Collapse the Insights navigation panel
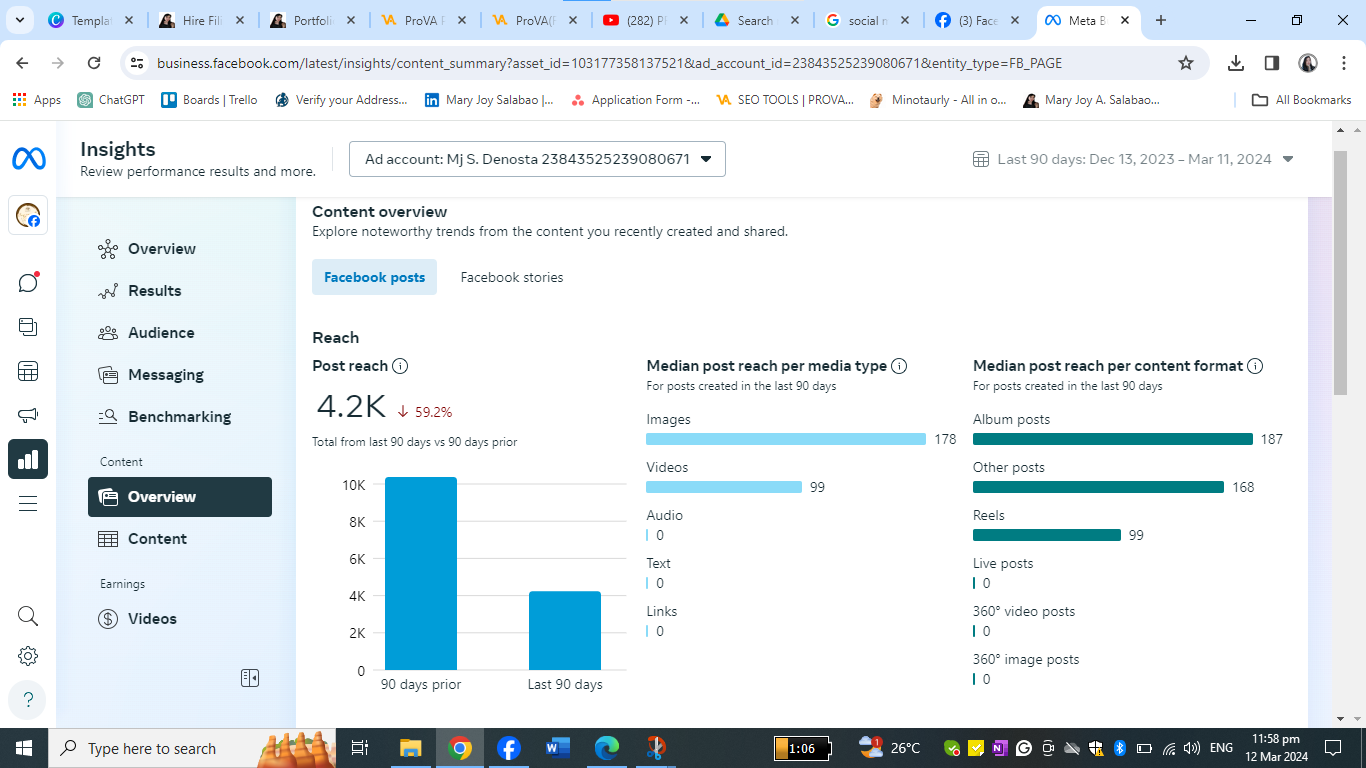 [250, 678]
